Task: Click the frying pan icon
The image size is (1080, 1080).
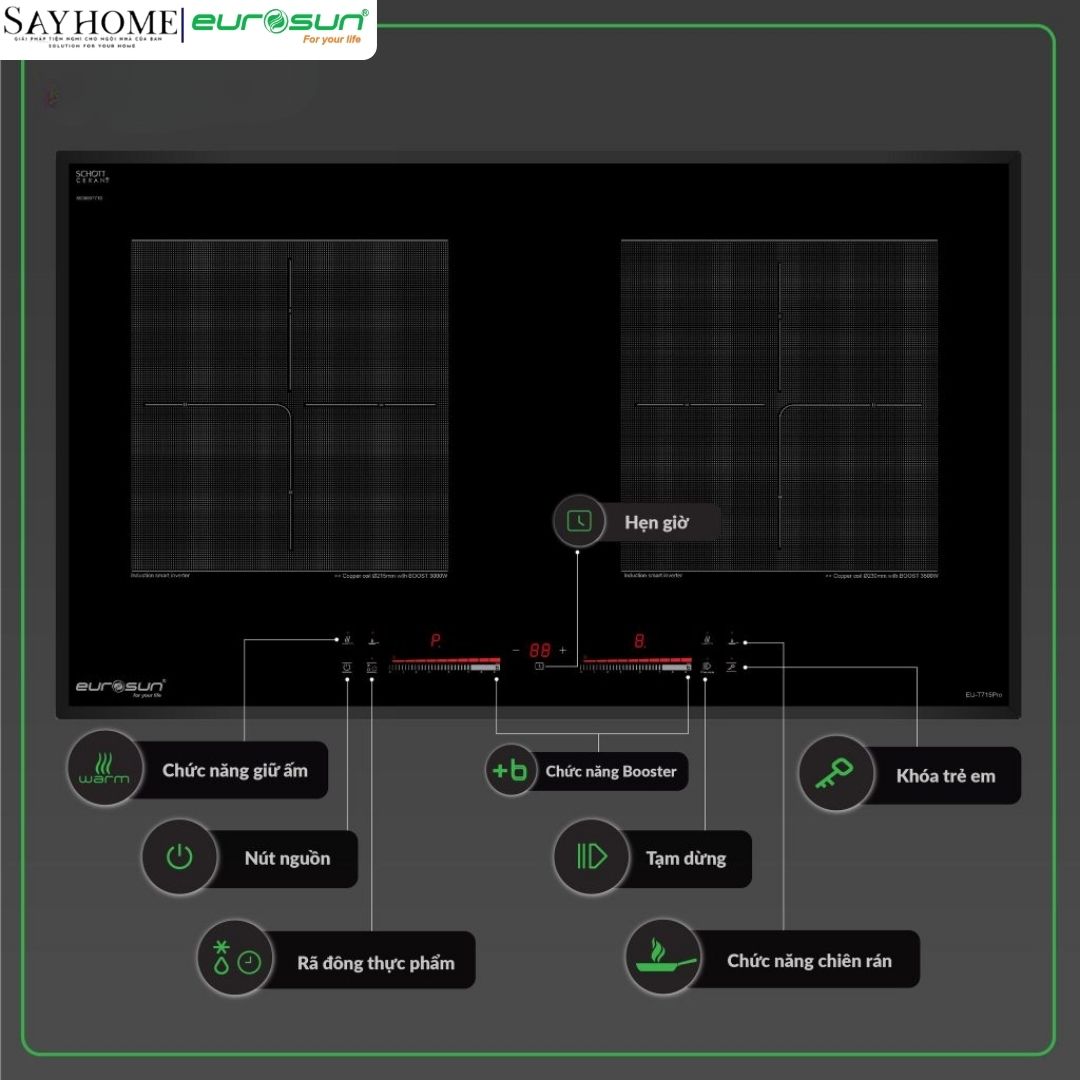Action: pos(663,957)
